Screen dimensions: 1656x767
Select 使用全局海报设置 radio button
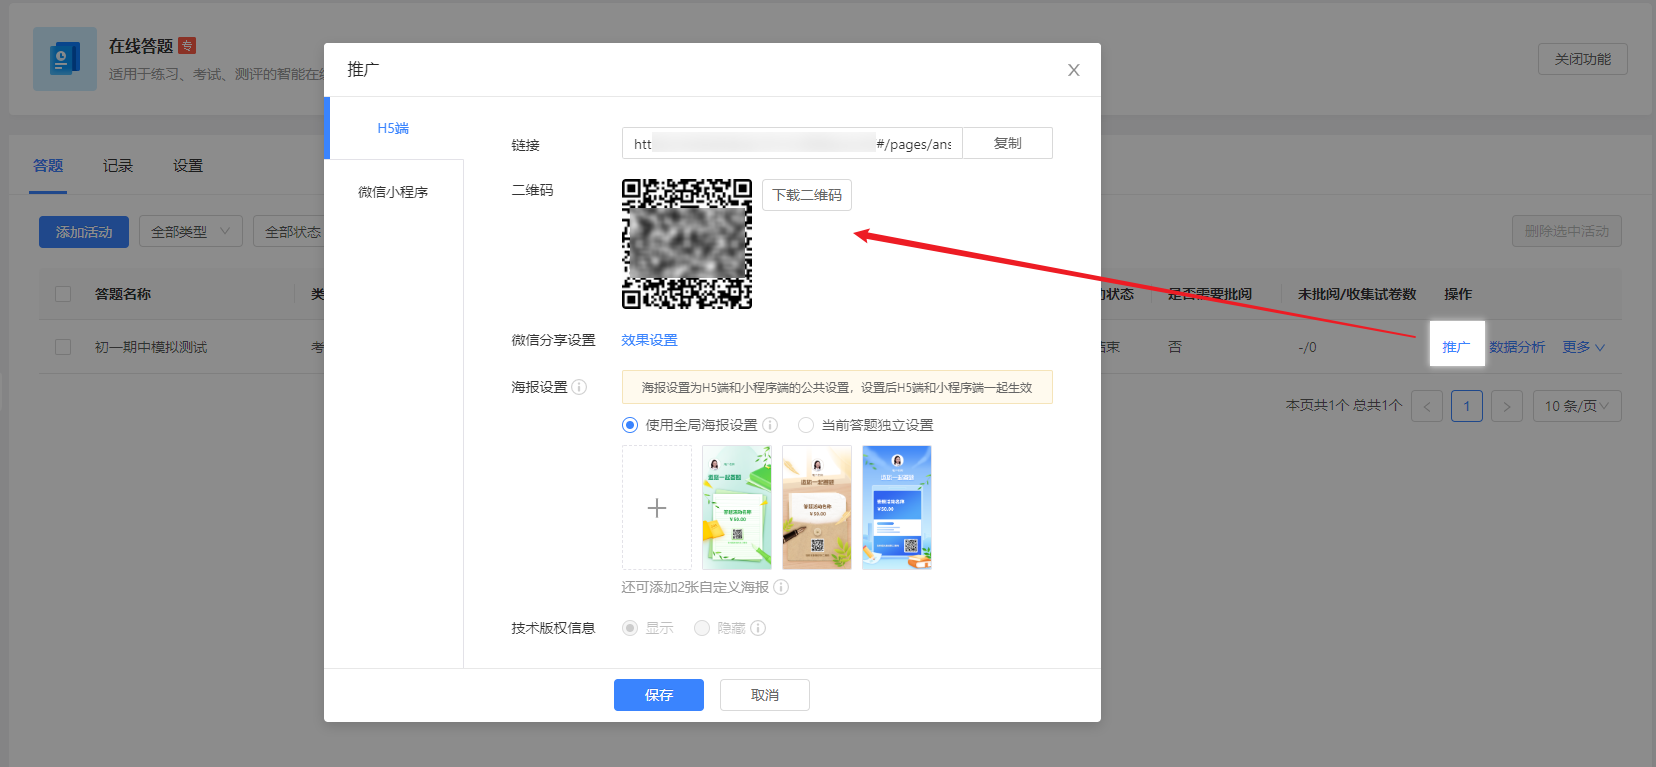[630, 425]
